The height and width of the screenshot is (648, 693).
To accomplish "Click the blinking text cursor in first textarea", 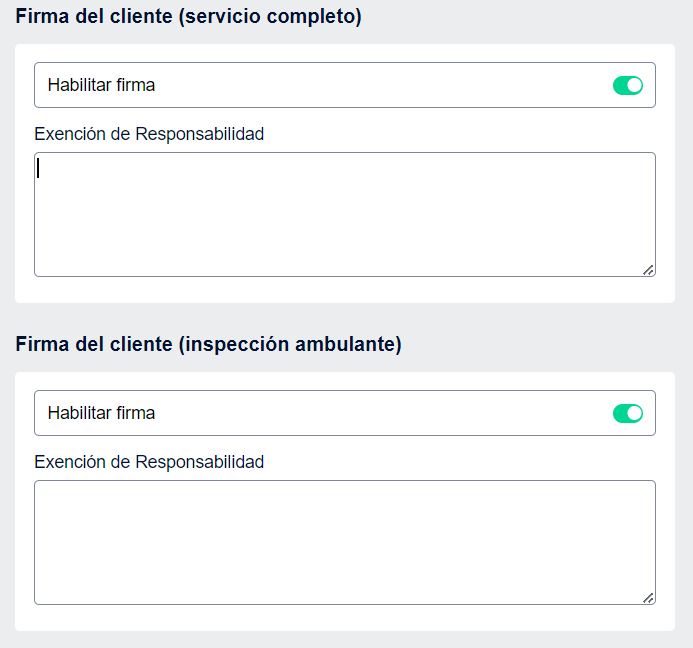I will click(39, 168).
